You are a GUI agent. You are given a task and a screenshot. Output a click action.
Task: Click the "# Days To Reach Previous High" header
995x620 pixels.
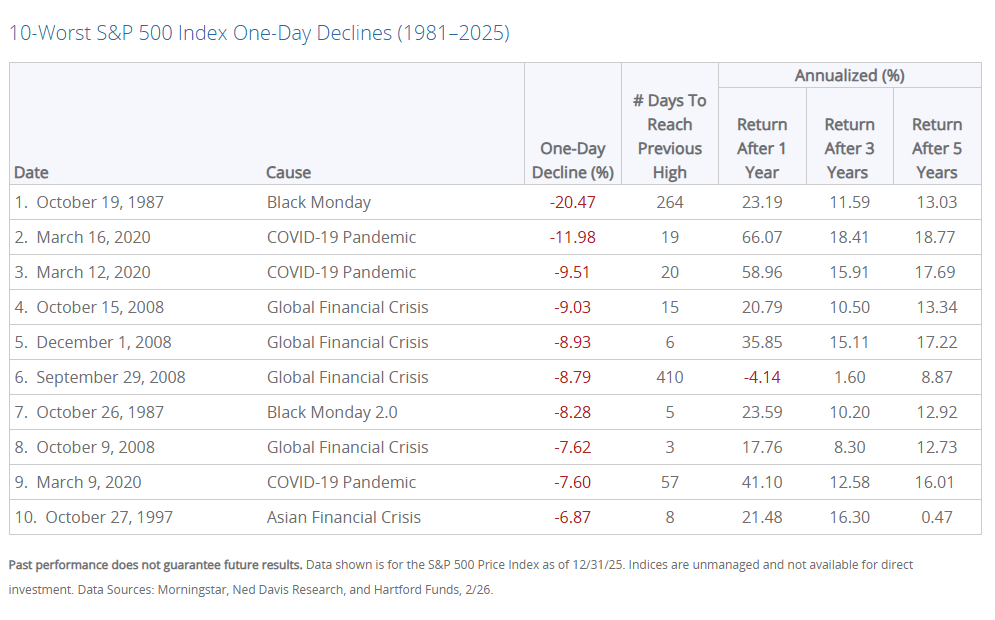669,136
